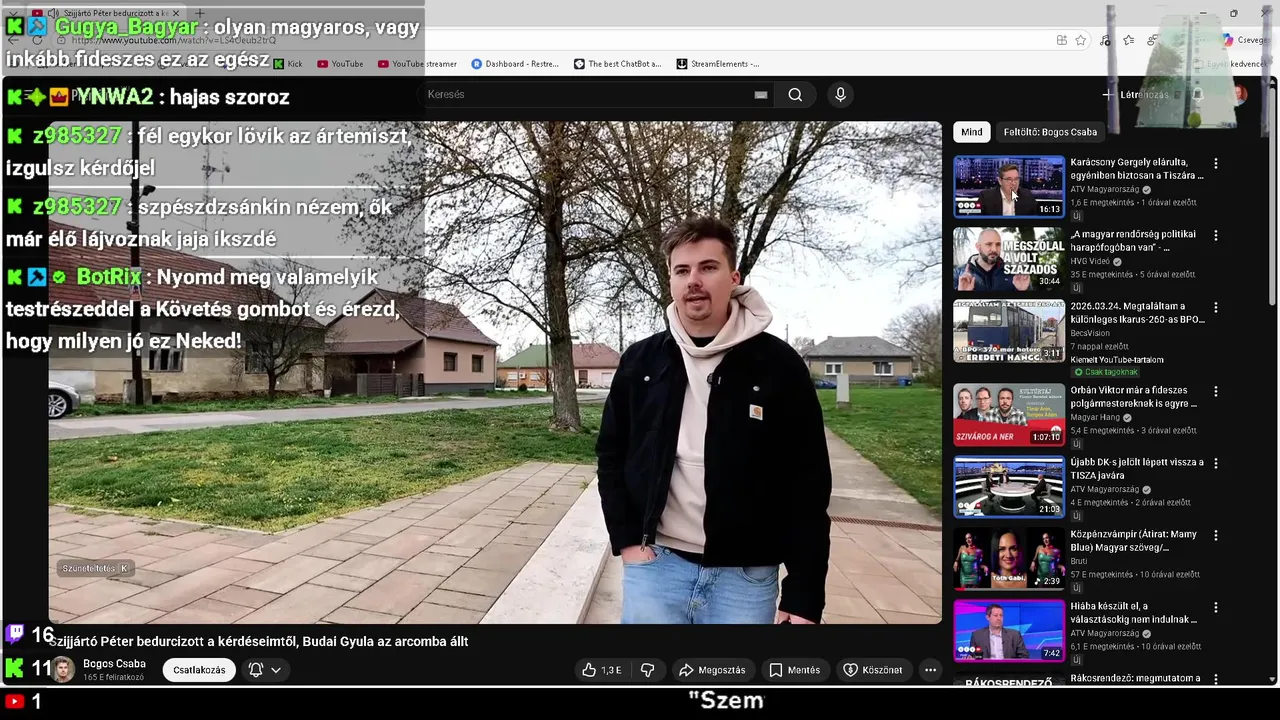Click the favorite star in address bar
Image resolution: width=1280 pixels, height=720 pixels.
(1081, 40)
